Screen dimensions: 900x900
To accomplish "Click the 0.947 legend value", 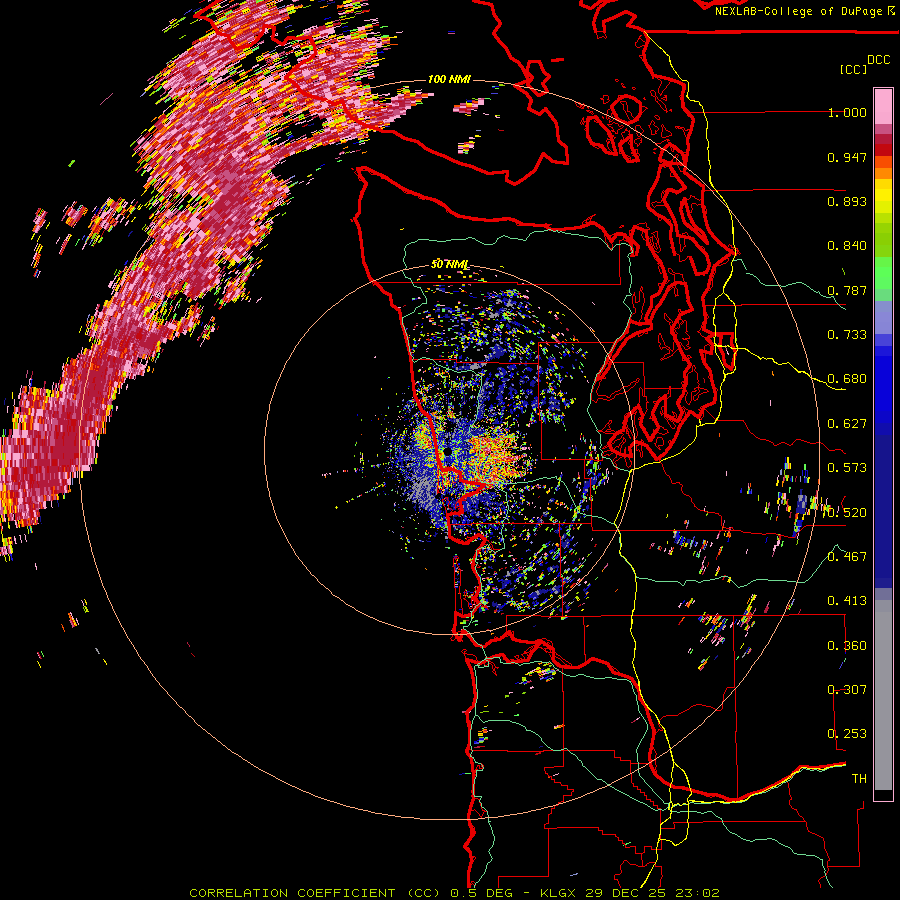I will pos(847,157).
